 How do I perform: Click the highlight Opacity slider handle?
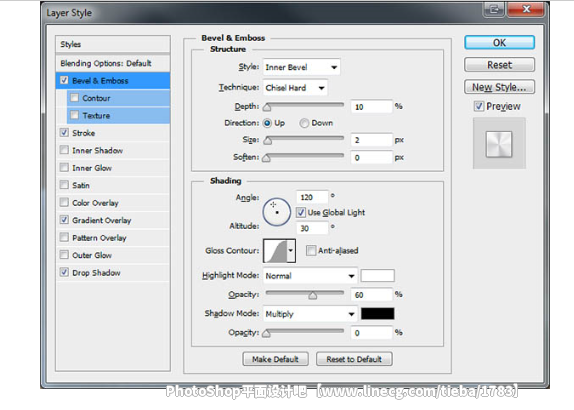[312, 295]
